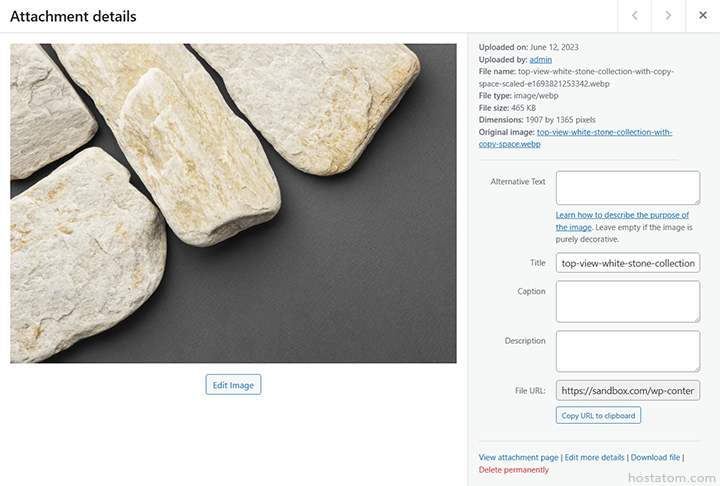Open the Original image file link
Screen dimensions: 720x486
click(x=604, y=132)
